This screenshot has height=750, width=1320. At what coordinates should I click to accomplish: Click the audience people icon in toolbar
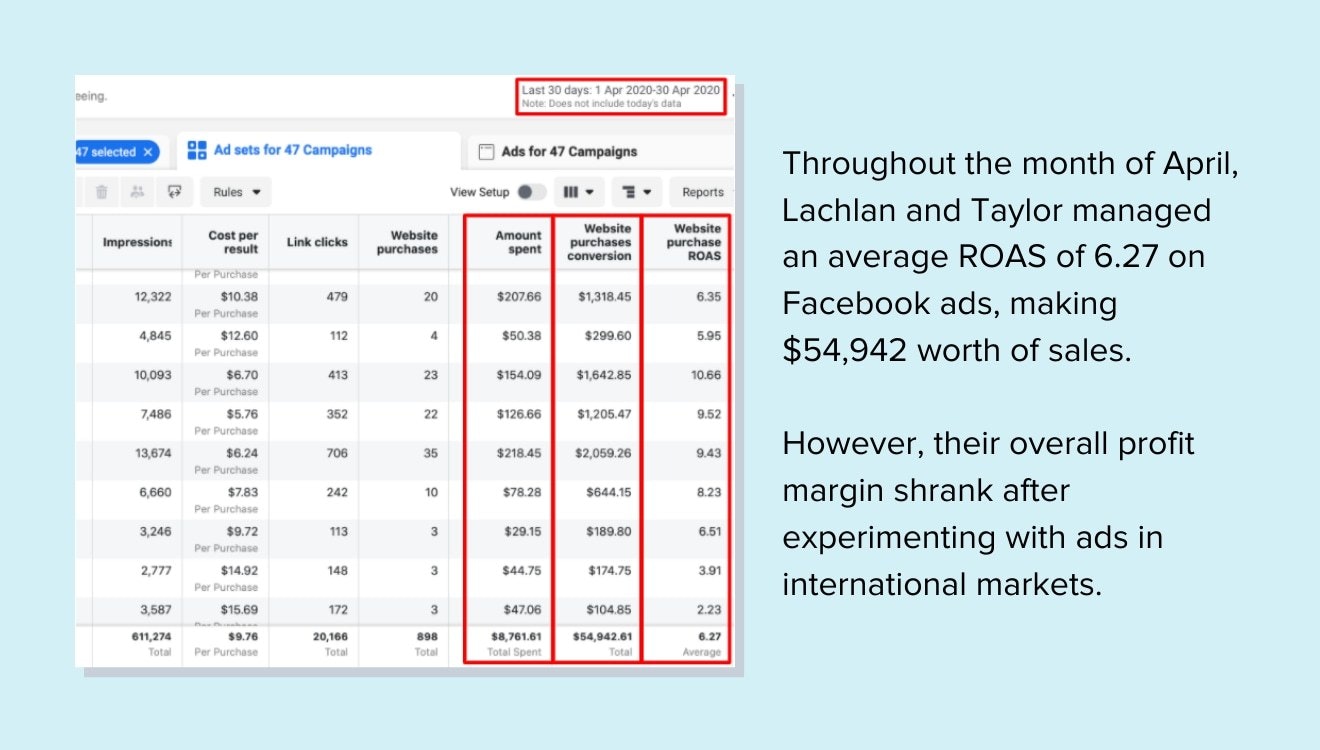point(138,192)
